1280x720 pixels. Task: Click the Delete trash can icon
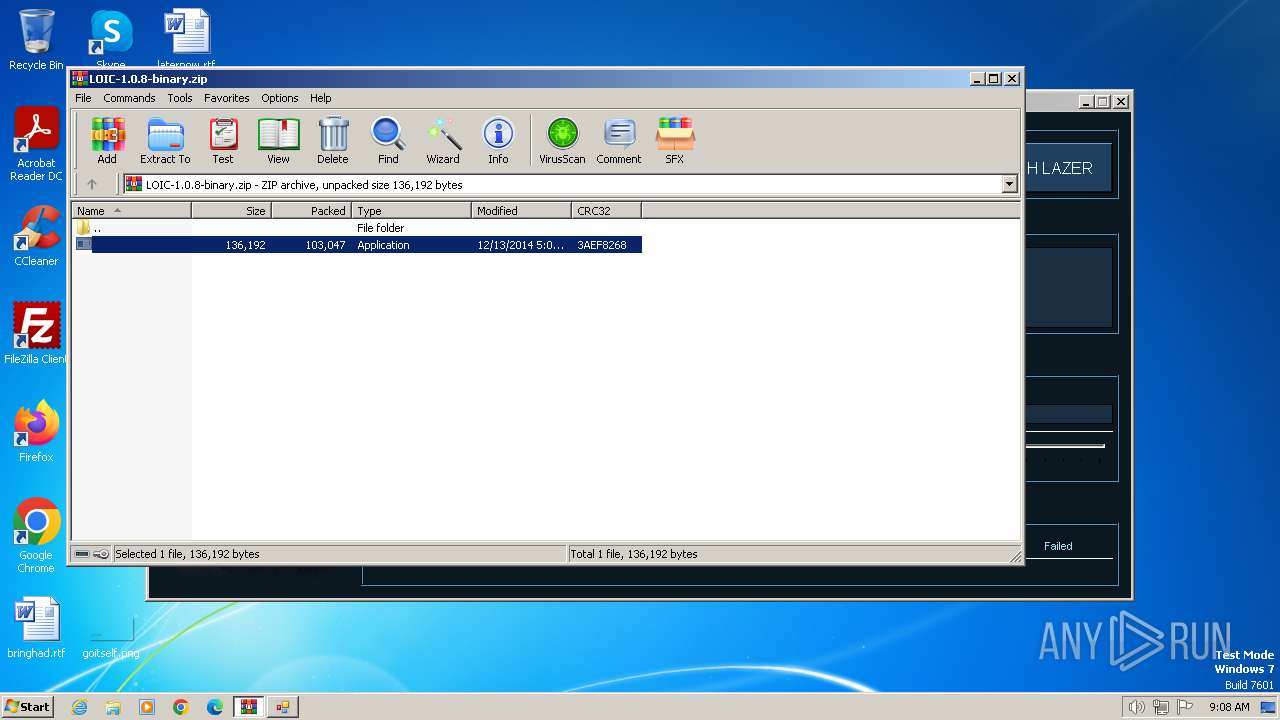pyautogui.click(x=333, y=141)
